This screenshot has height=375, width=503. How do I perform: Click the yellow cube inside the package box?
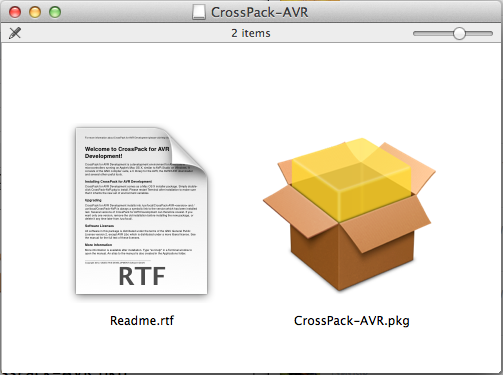(351, 180)
